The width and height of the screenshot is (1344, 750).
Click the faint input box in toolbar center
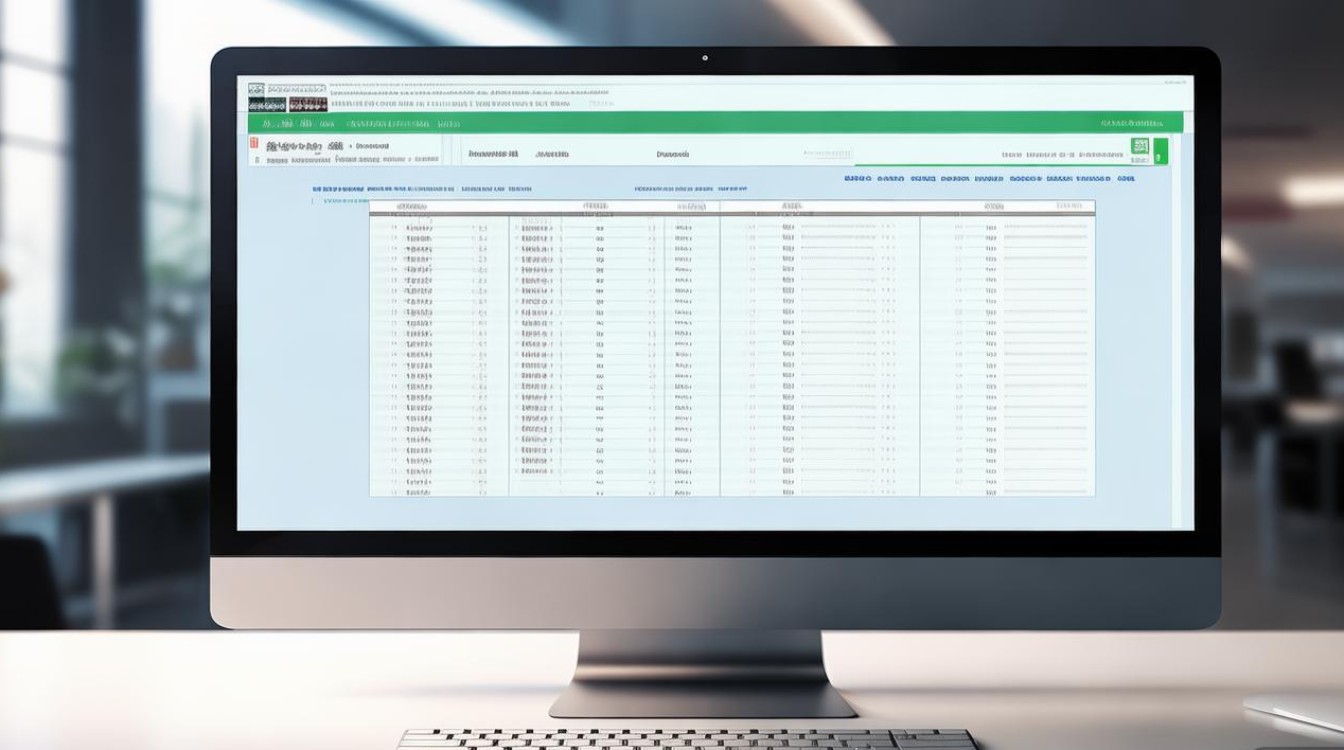827,155
